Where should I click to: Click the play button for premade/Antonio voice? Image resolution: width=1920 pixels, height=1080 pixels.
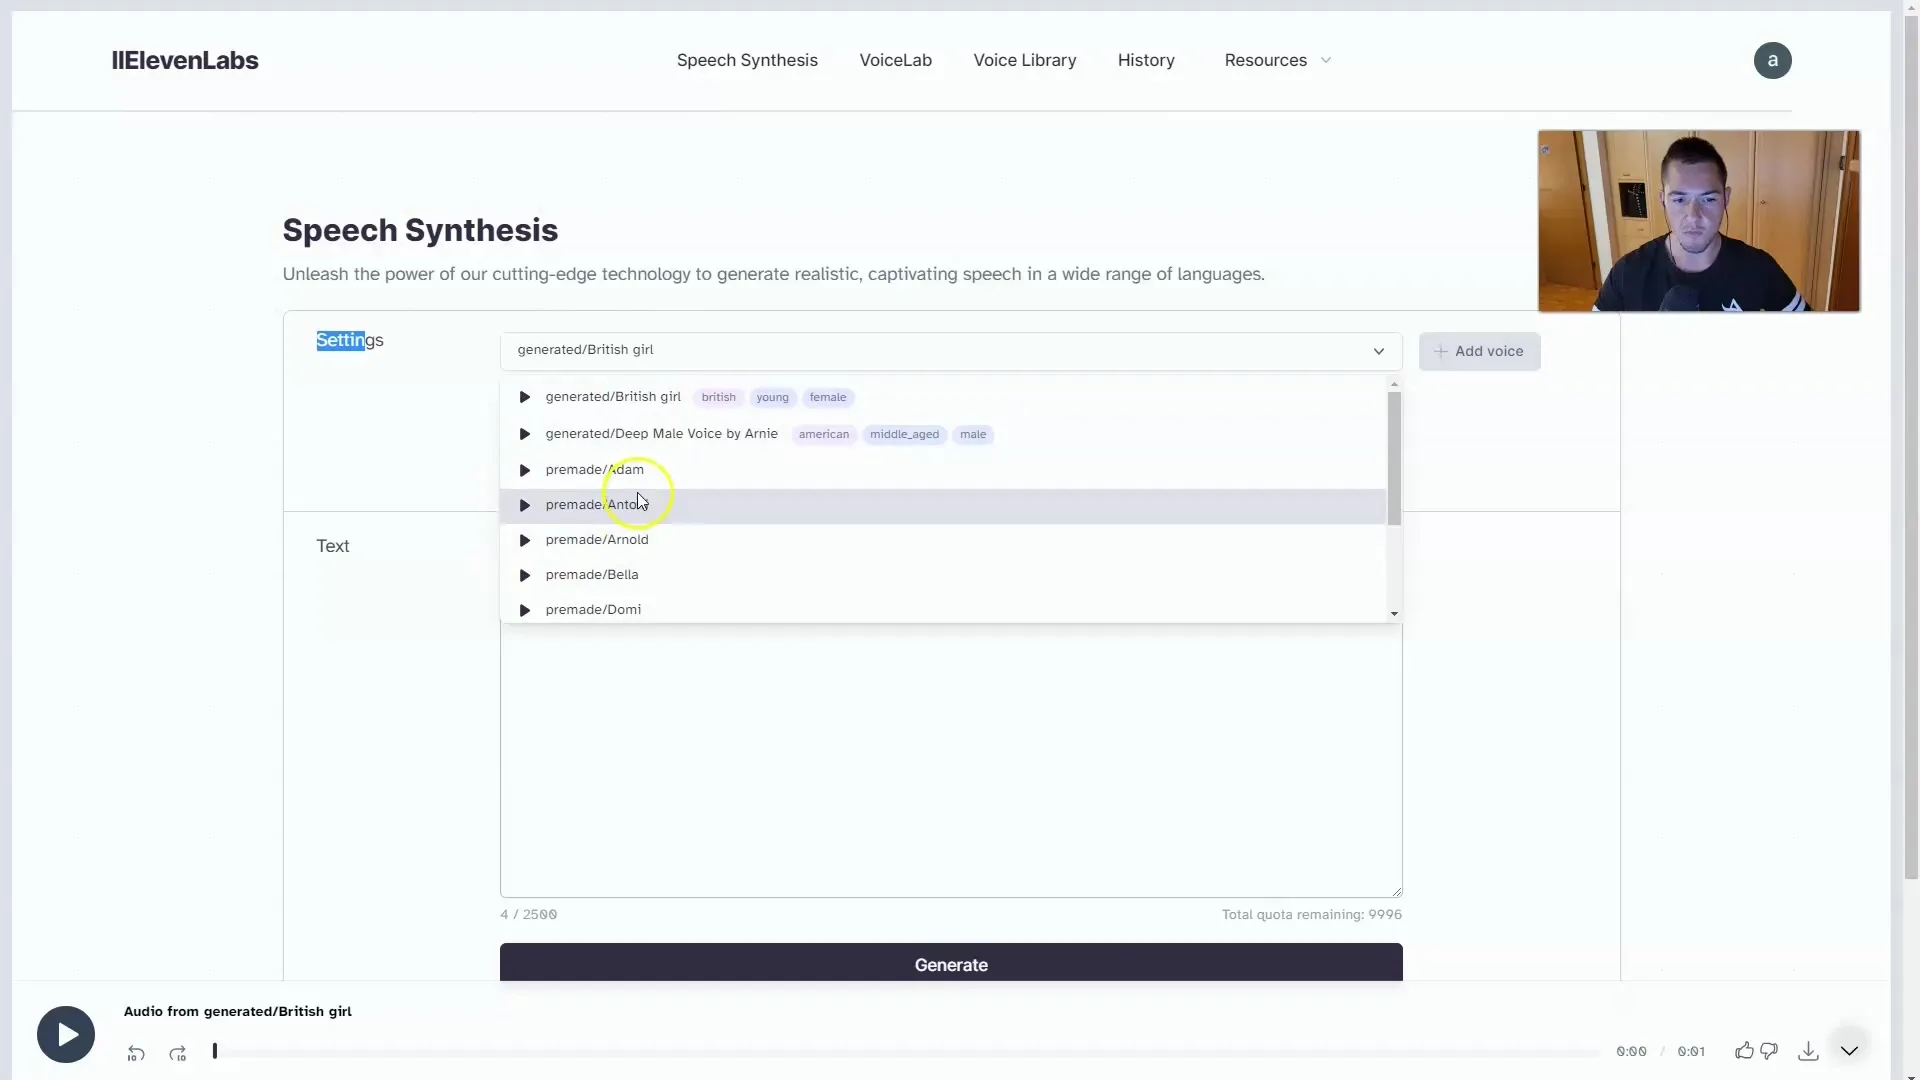[x=524, y=504]
